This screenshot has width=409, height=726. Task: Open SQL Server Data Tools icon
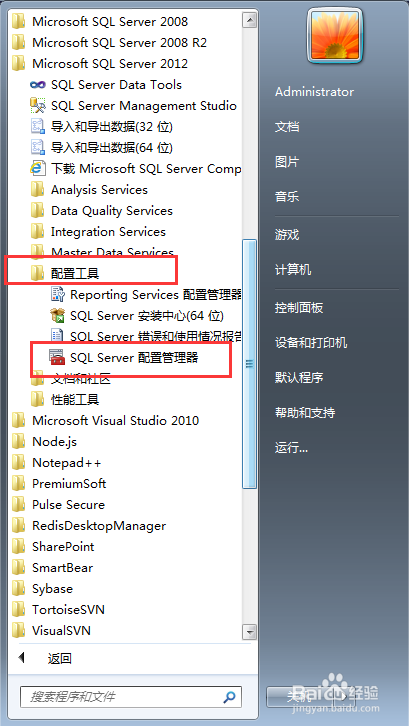coord(37,85)
